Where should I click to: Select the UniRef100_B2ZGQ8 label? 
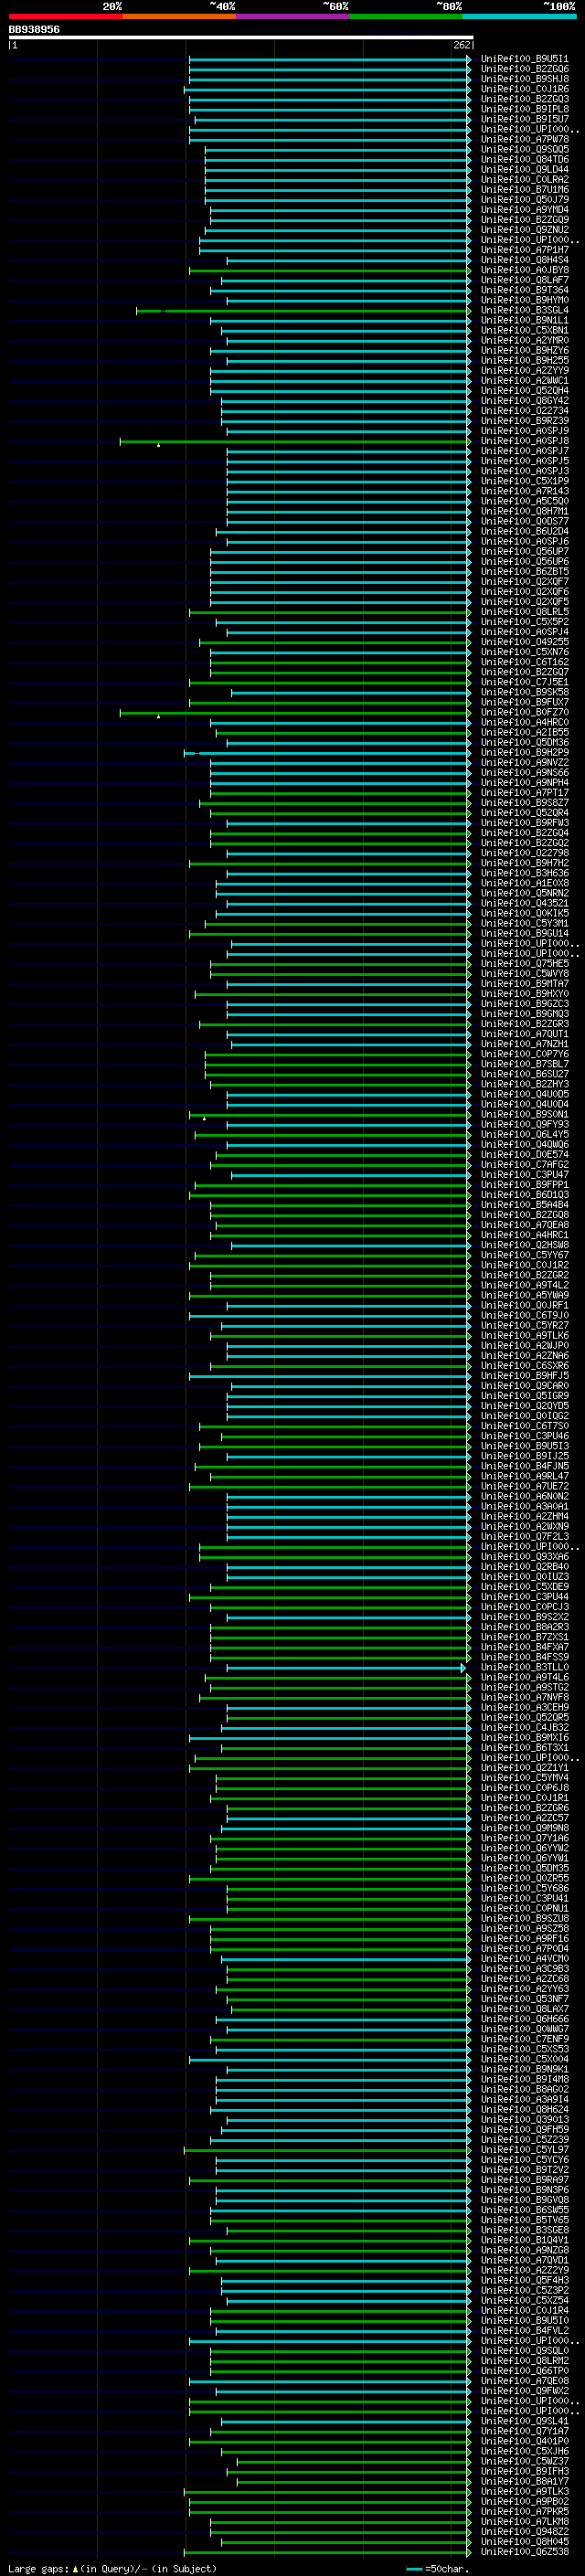tap(525, 1215)
